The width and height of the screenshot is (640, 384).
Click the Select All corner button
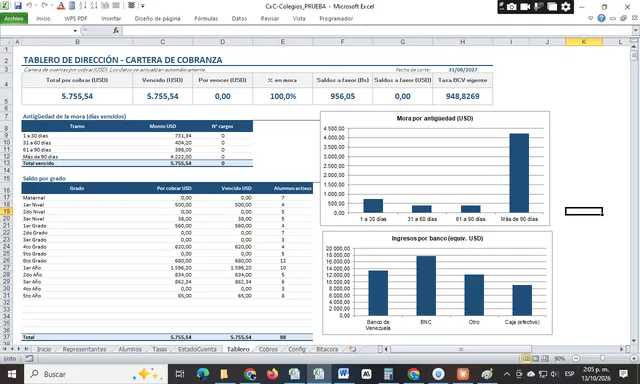(6, 42)
